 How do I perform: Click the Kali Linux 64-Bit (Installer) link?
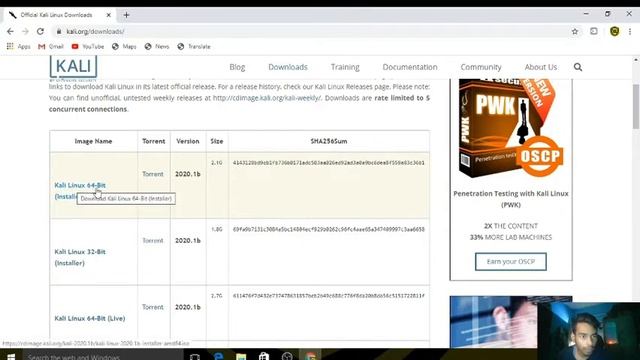[x=80, y=185]
